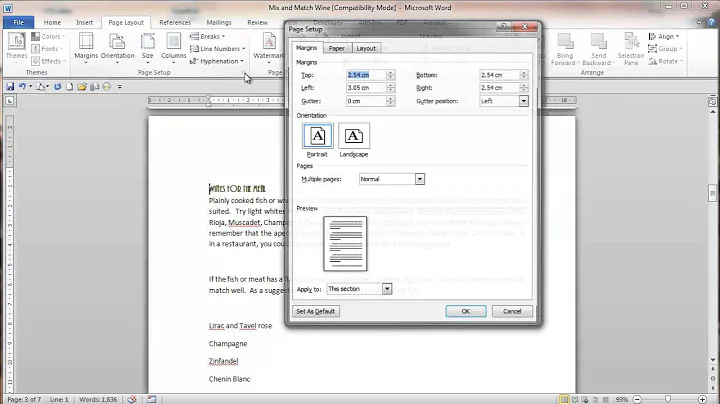This screenshot has height=404, width=720.
Task: Open the Hyphenation dropdown
Action: [x=217, y=61]
